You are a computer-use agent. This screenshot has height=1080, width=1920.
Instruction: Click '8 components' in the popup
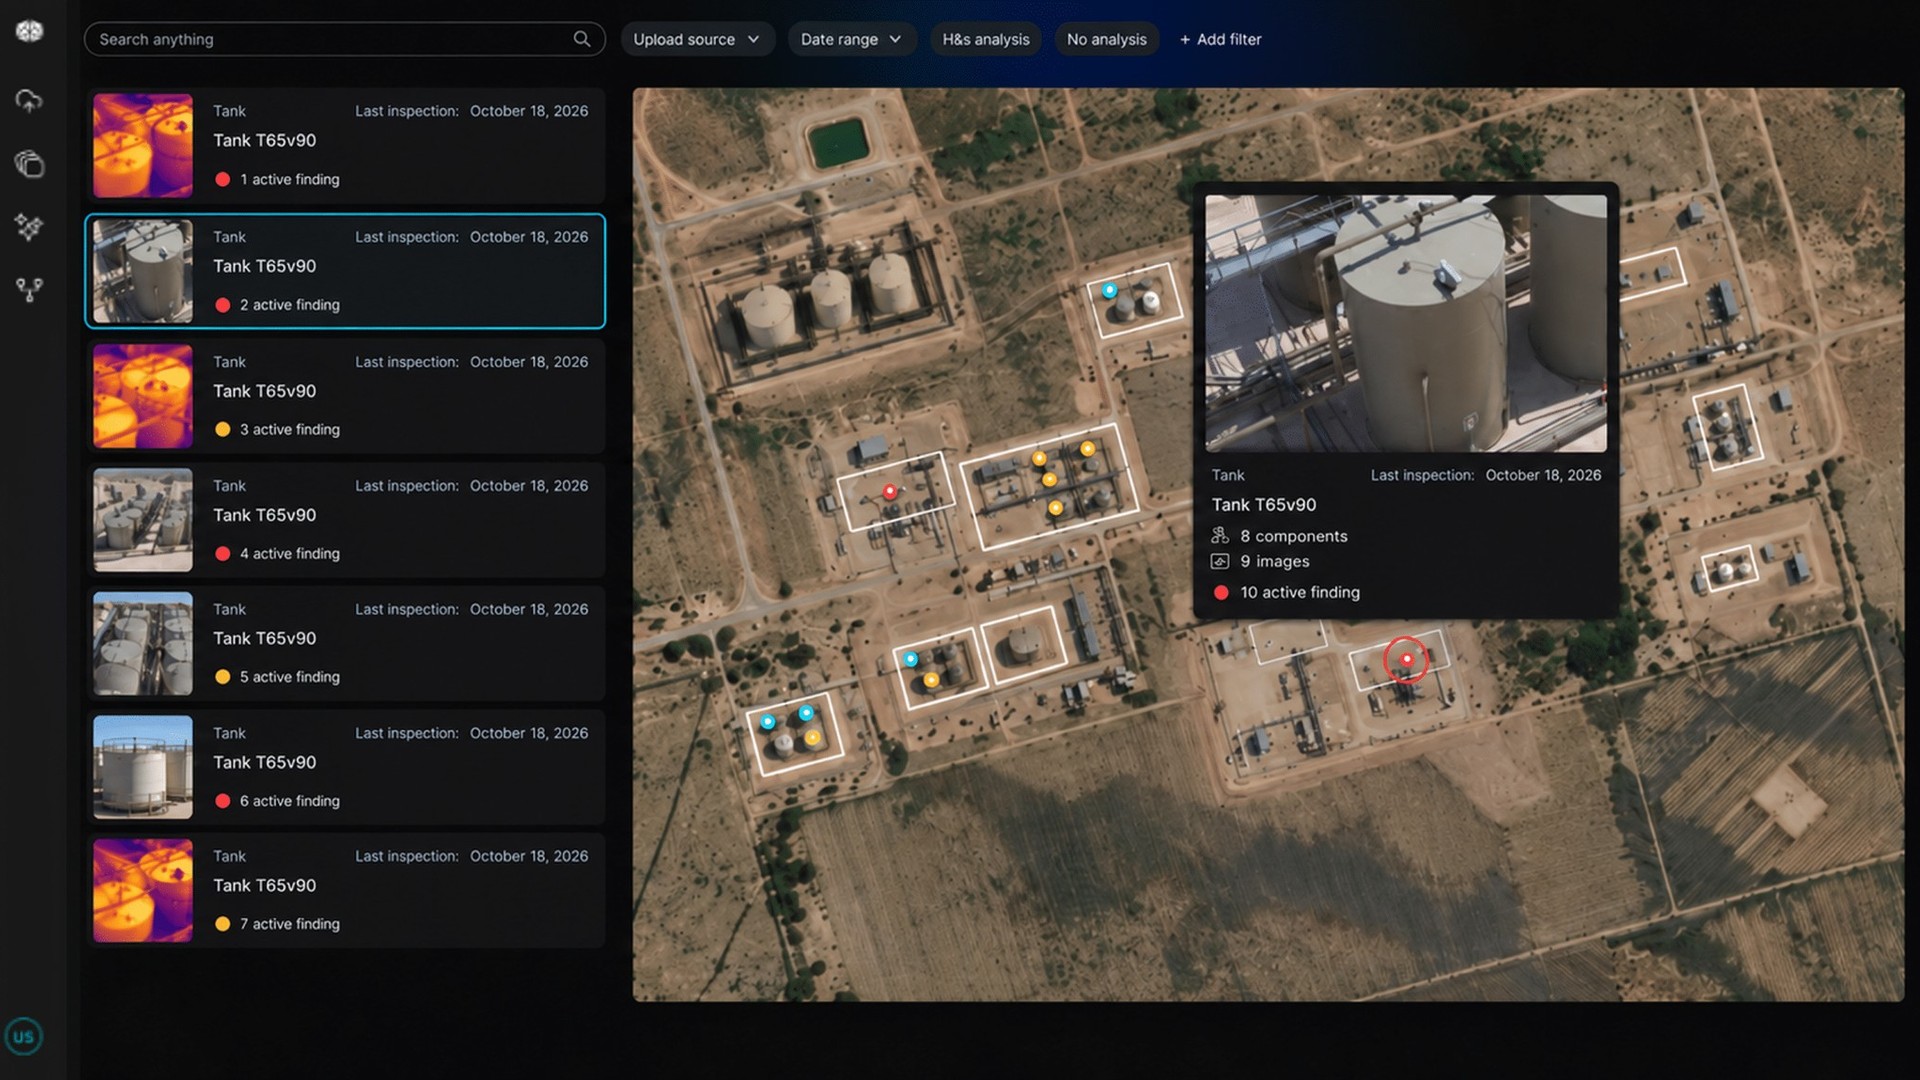point(1294,536)
